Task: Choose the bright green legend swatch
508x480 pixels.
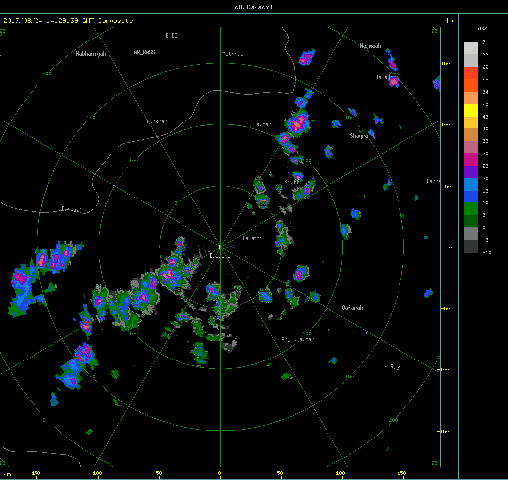Action: coord(471,209)
